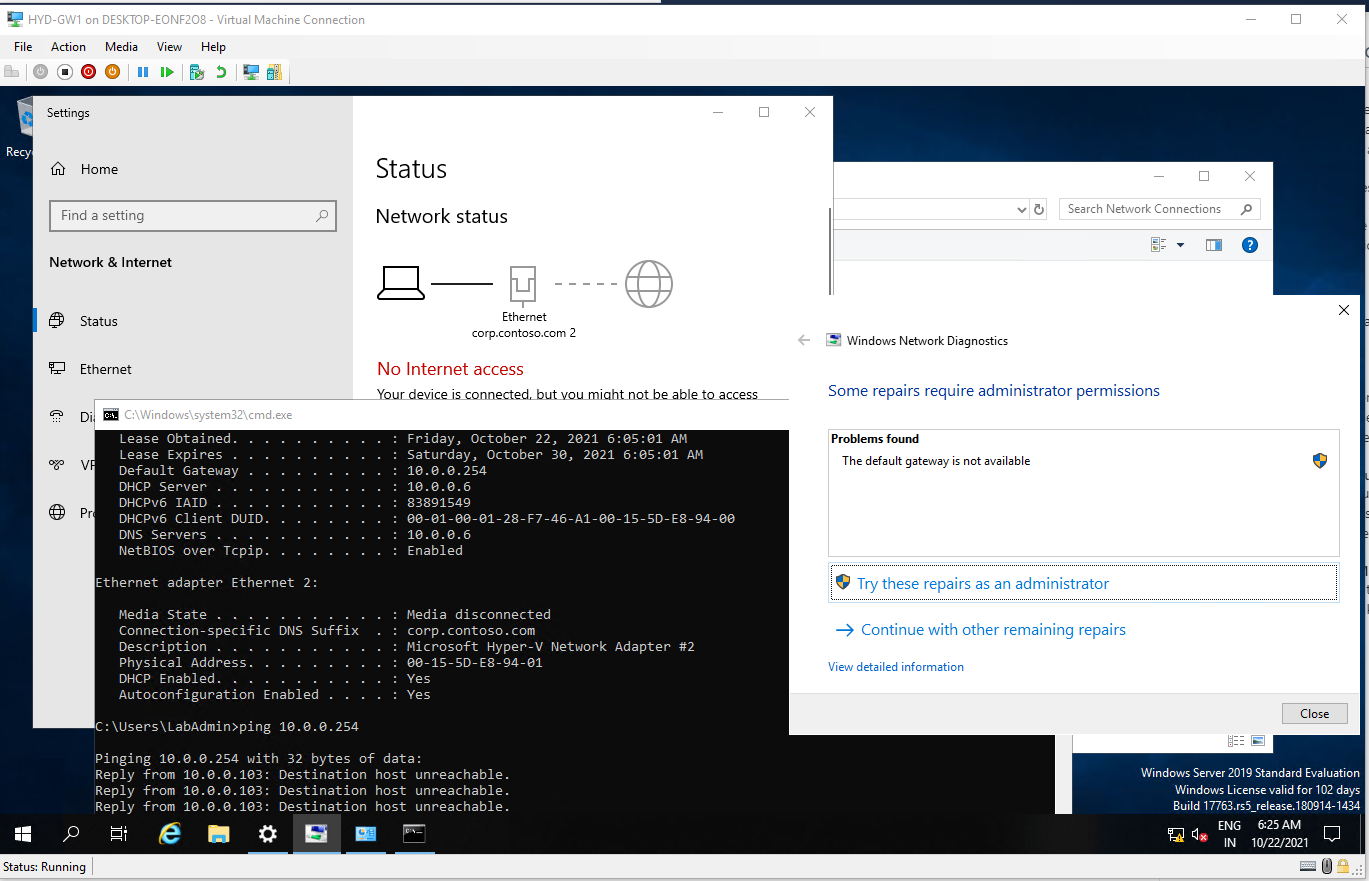Refresh the Network Connections window

[1039, 209]
